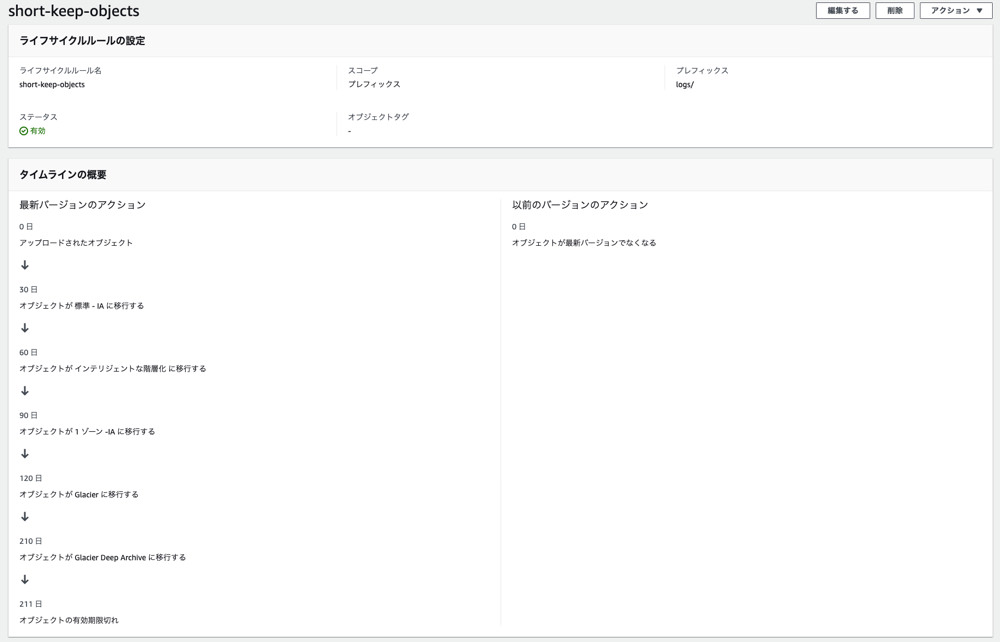Select the short-keep-objects page title
This screenshot has height=642, width=1000.
coord(74,12)
